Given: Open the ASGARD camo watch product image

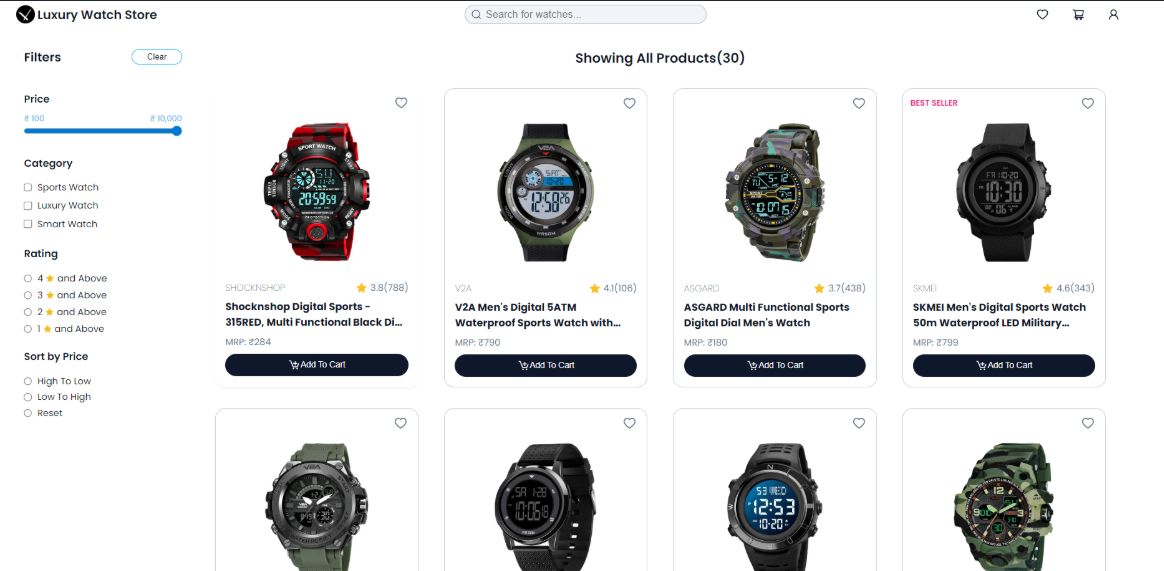Looking at the screenshot, I should (774, 192).
